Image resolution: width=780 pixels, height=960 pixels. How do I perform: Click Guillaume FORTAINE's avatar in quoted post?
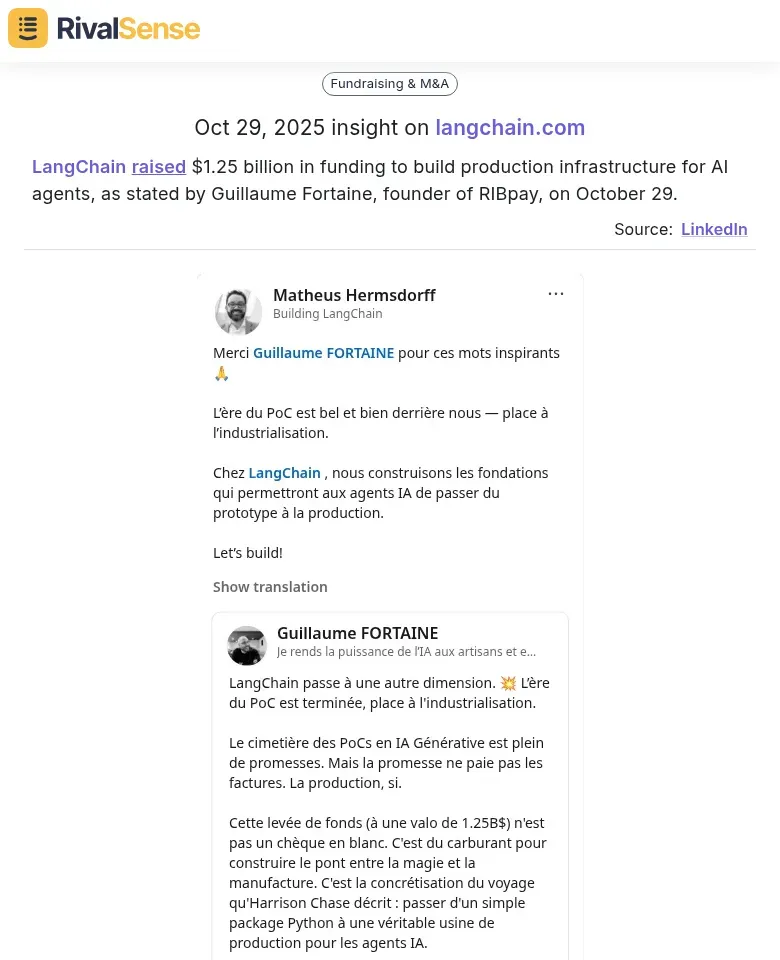point(246,645)
